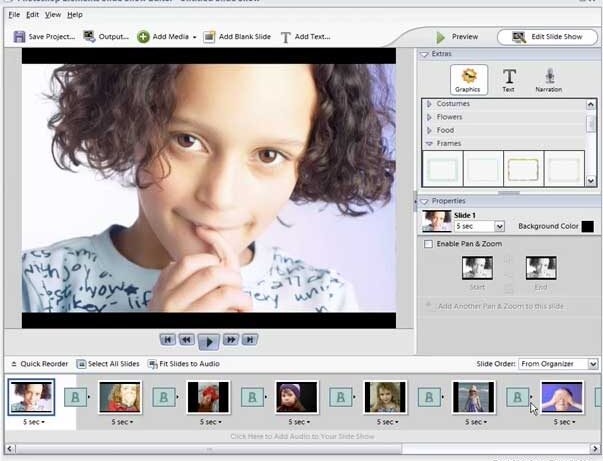Collapse the Frames category
Image resolution: width=603 pixels, height=461 pixels.
point(429,144)
